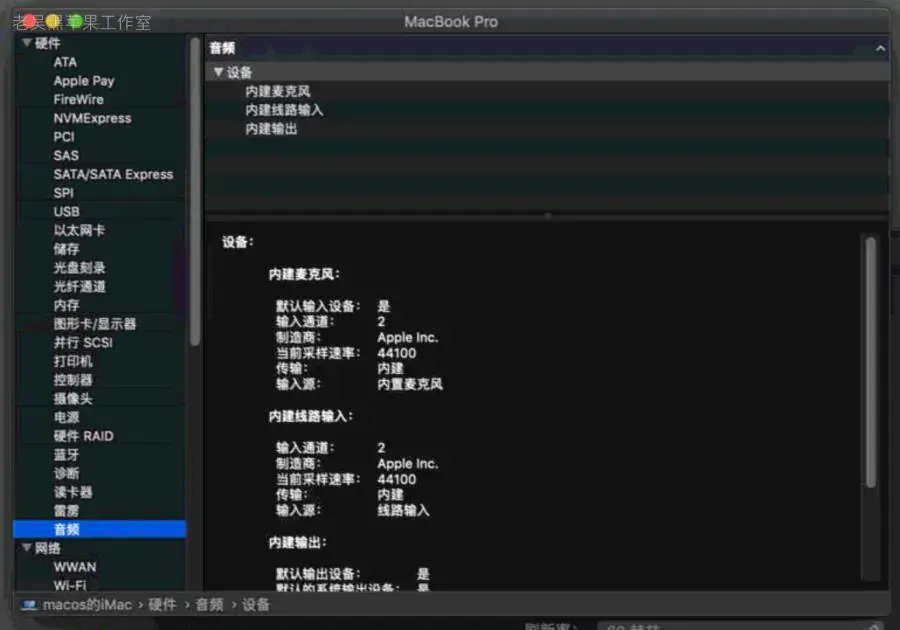Click the 内建麦克风: heading in details
The height and width of the screenshot is (630, 900).
(x=304, y=274)
